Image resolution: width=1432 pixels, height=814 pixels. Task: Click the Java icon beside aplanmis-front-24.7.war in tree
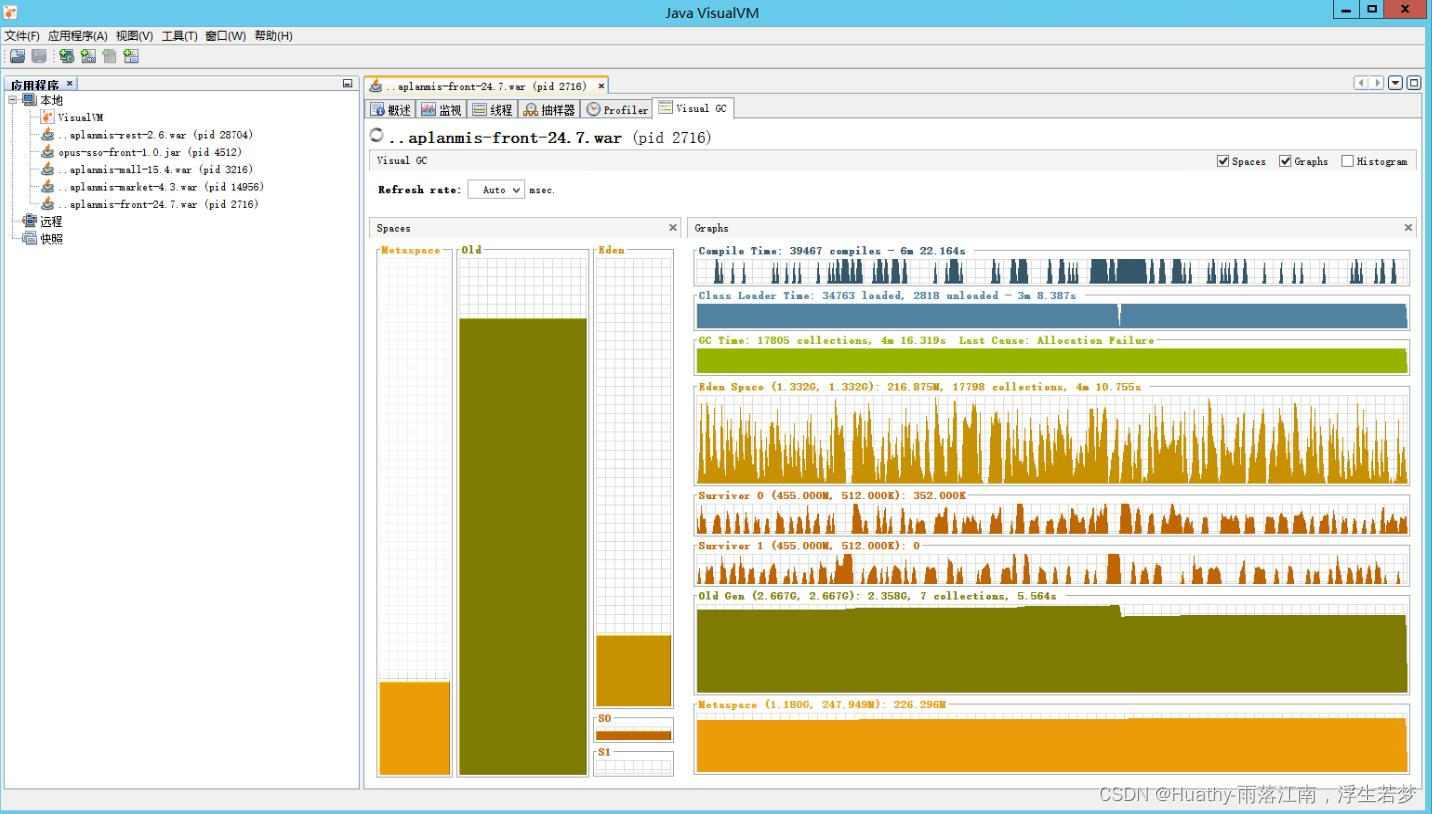point(48,204)
